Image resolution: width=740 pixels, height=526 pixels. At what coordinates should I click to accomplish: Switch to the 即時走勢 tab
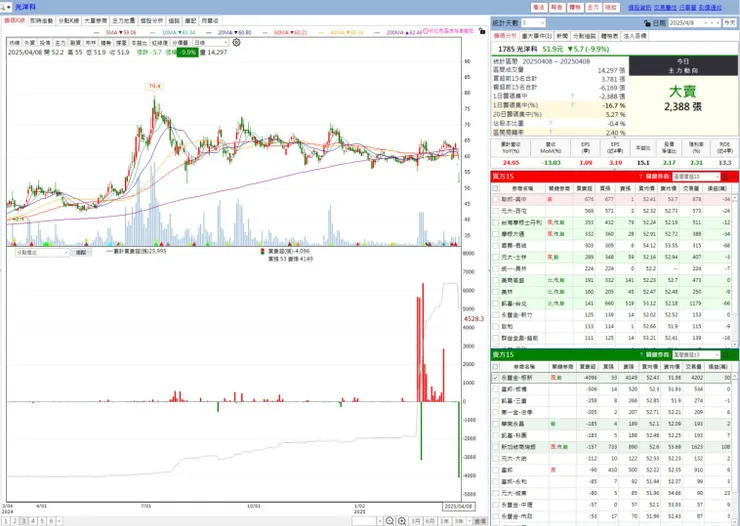pyautogui.click(x=42, y=21)
